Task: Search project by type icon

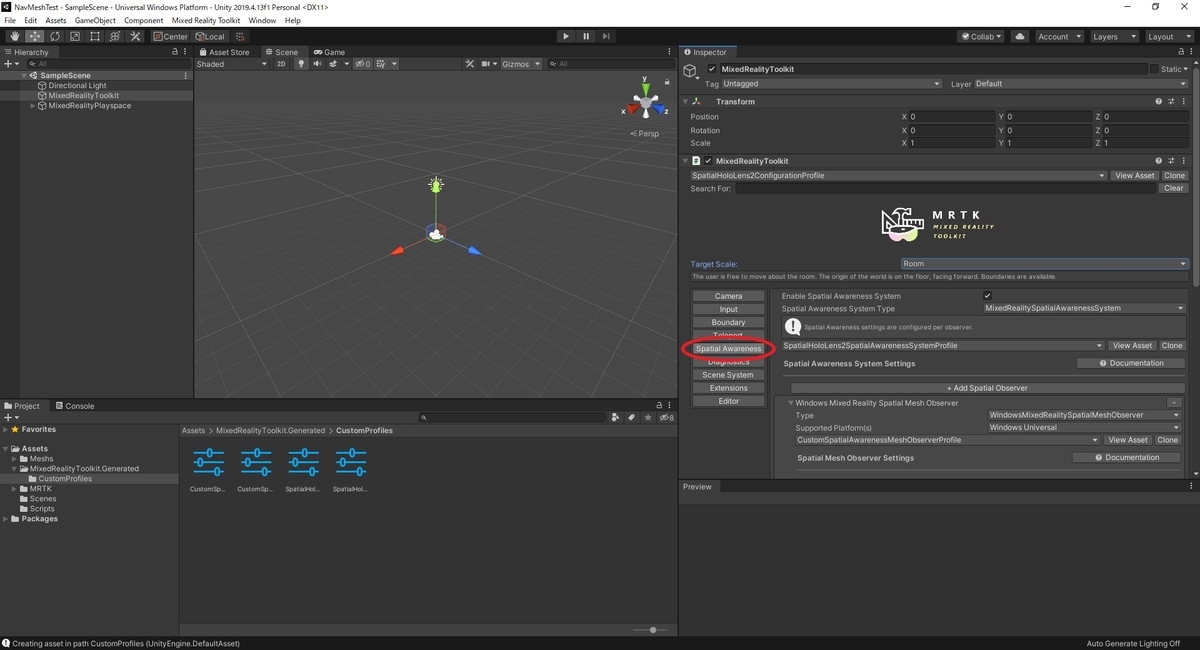Action: point(617,418)
